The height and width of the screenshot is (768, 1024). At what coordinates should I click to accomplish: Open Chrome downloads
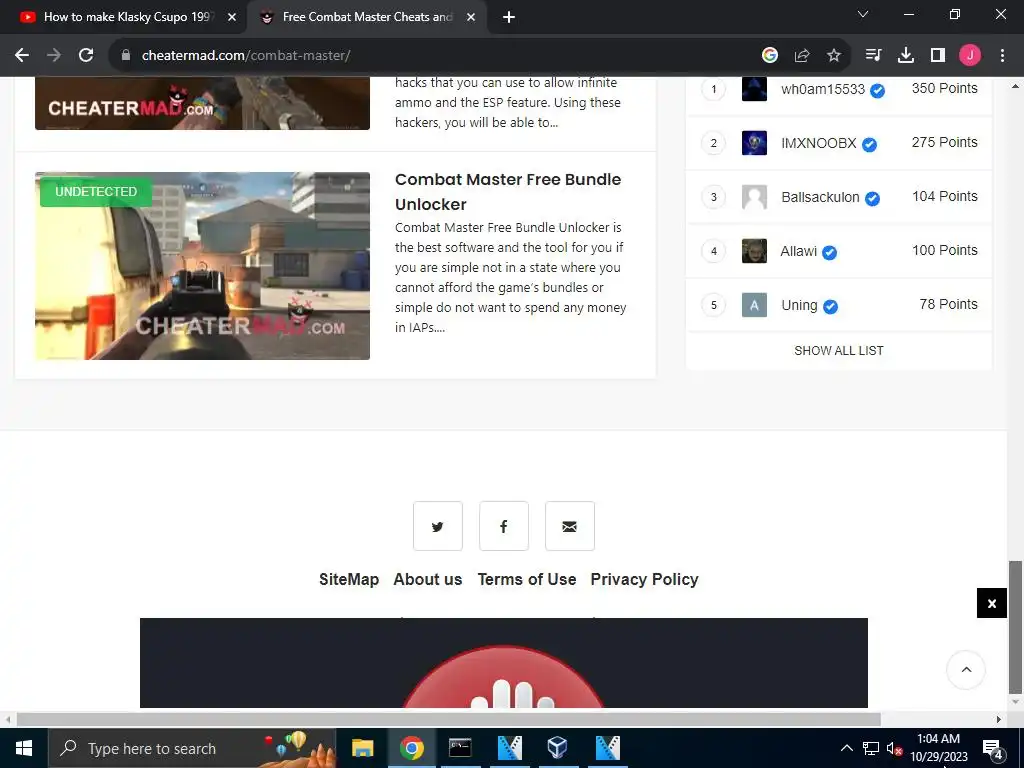pyautogui.click(x=906, y=56)
